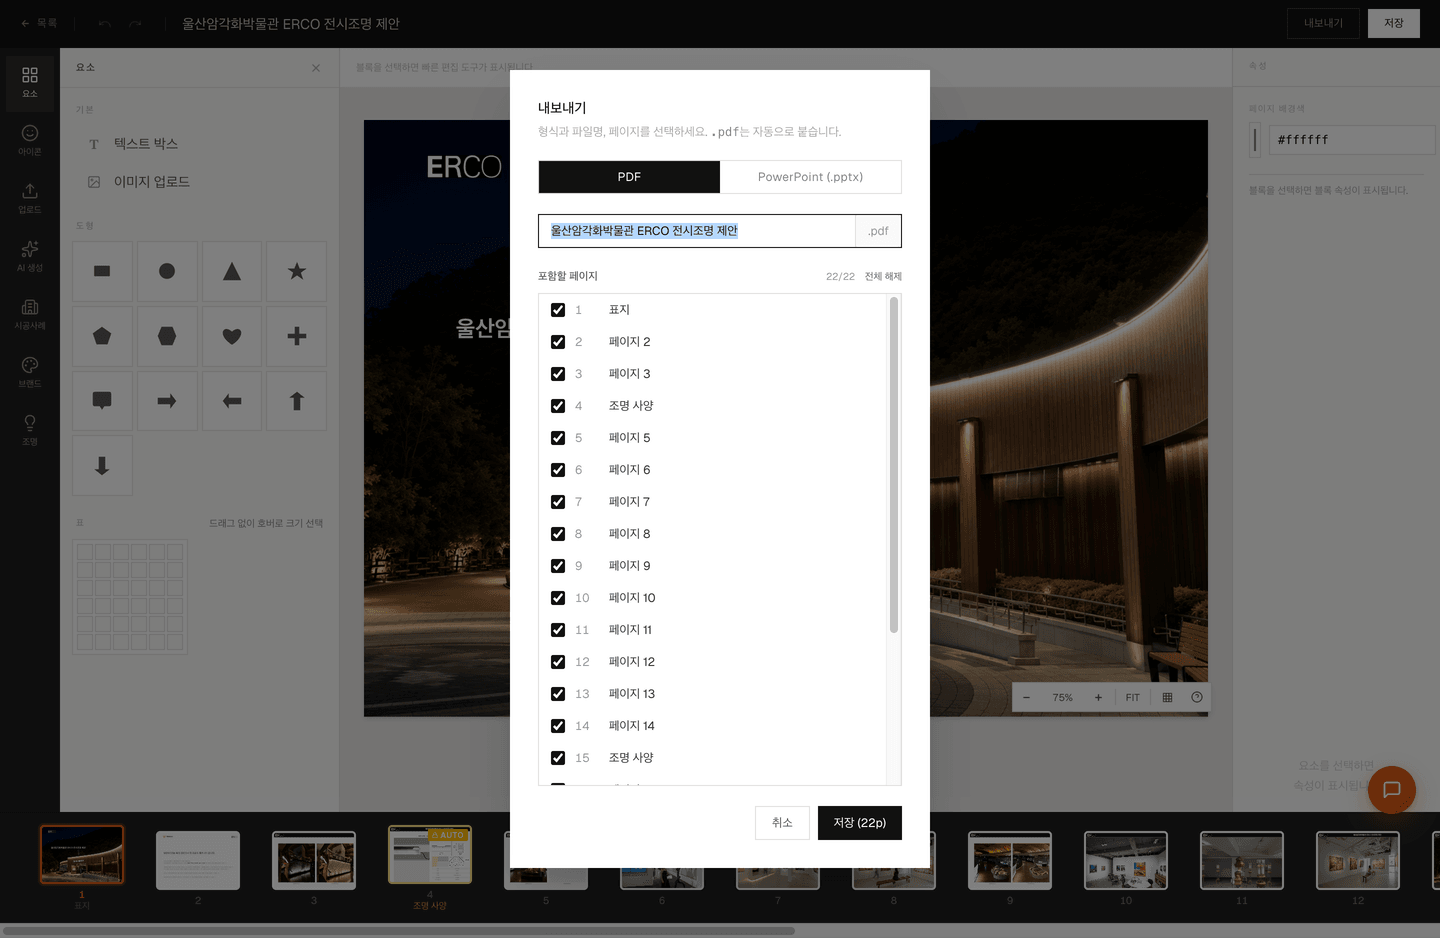
Task: Uncheck the page 4 조명 사양 checkbox
Action: click(x=558, y=406)
